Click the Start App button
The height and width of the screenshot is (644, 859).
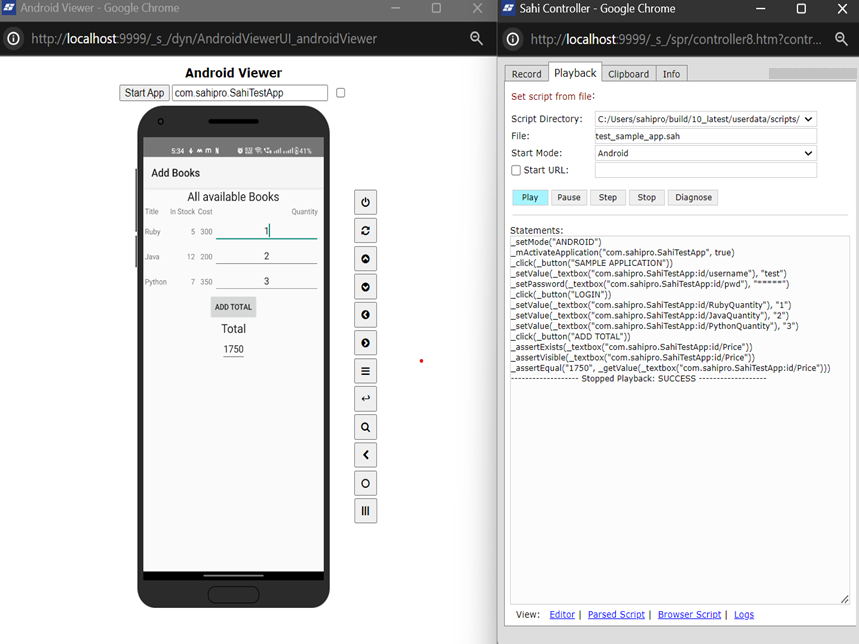coord(144,93)
